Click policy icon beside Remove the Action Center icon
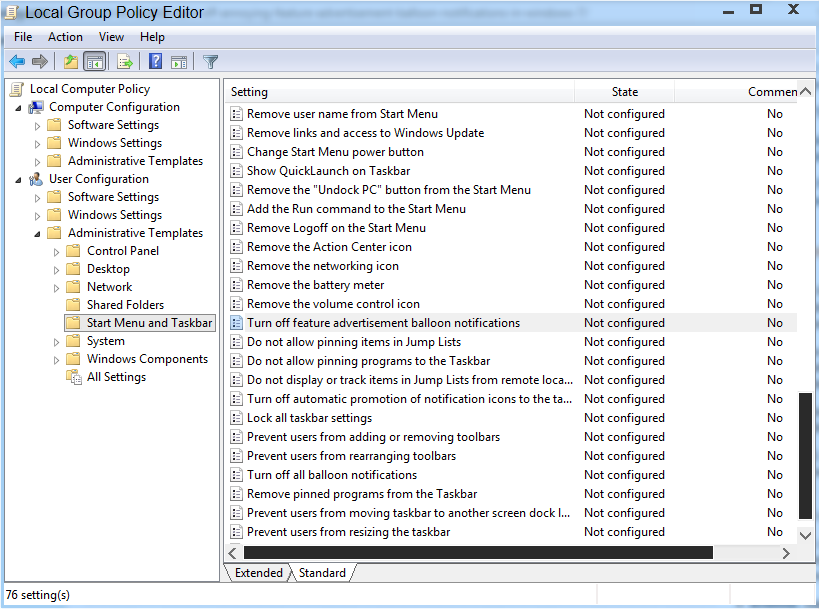The height and width of the screenshot is (609, 819). pyautogui.click(x=237, y=247)
